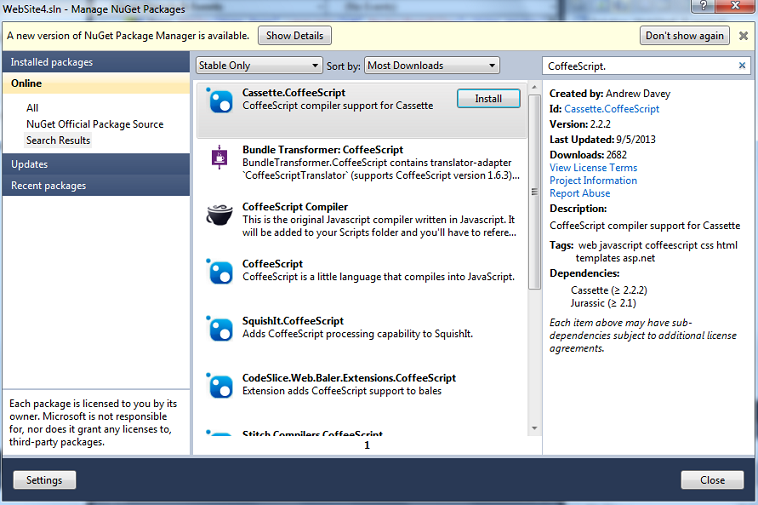Viewport: 758px width, 505px height.
Task: Select the SquishIt.CoffeeScript package title
Action: 292,321
